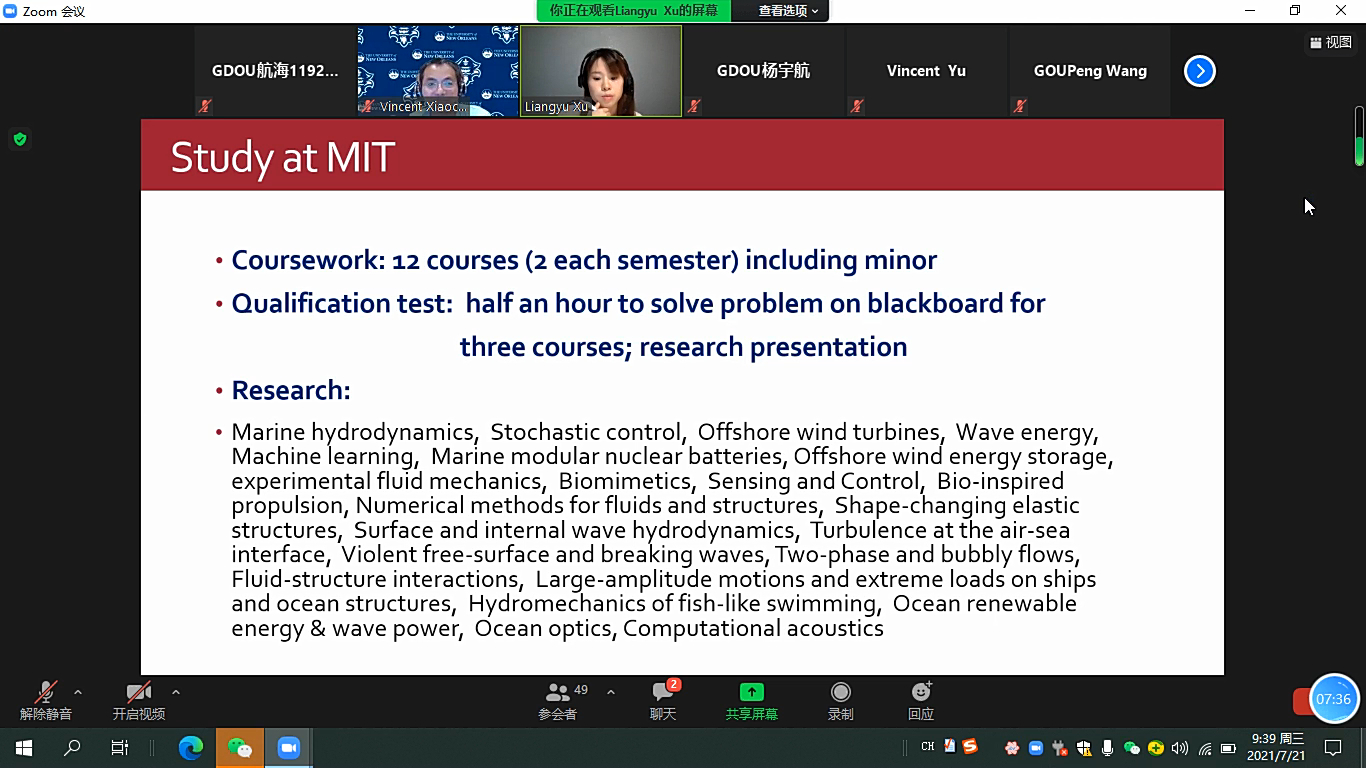Click the Vincent Yu participant tile

click(x=926, y=71)
